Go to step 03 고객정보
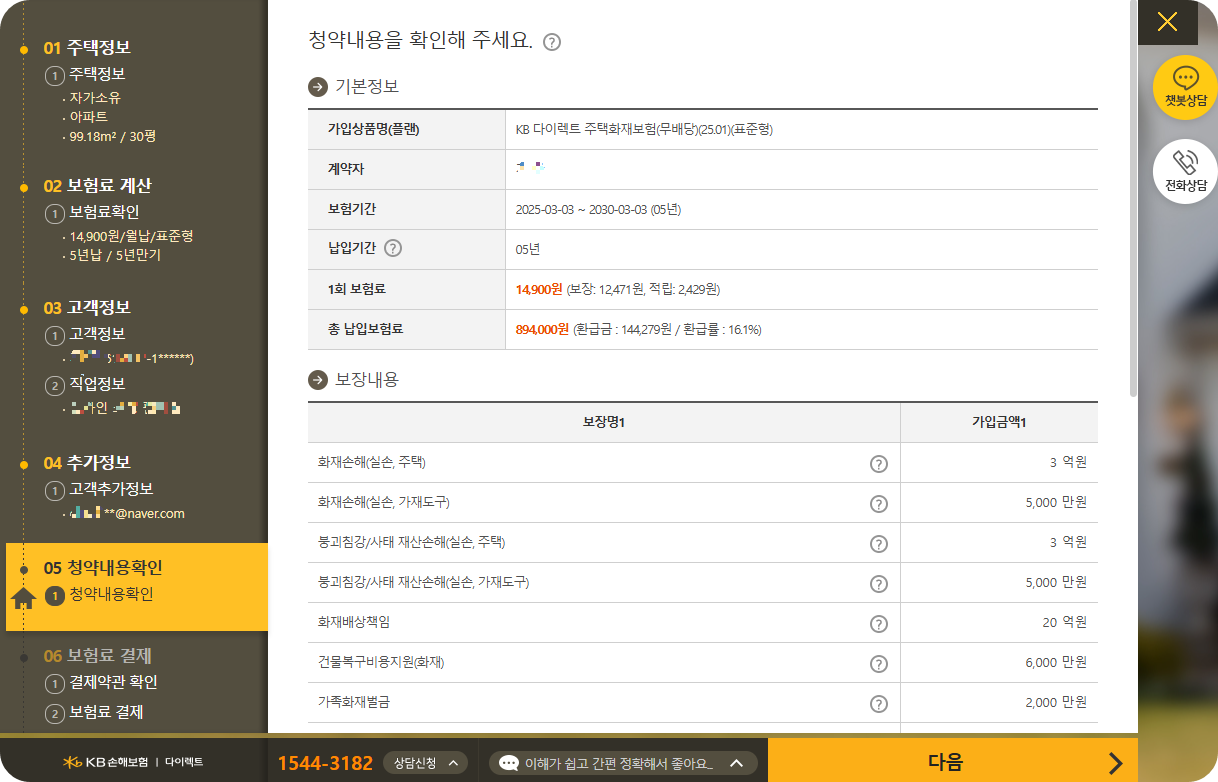This screenshot has width=1218, height=782. [x=87, y=307]
